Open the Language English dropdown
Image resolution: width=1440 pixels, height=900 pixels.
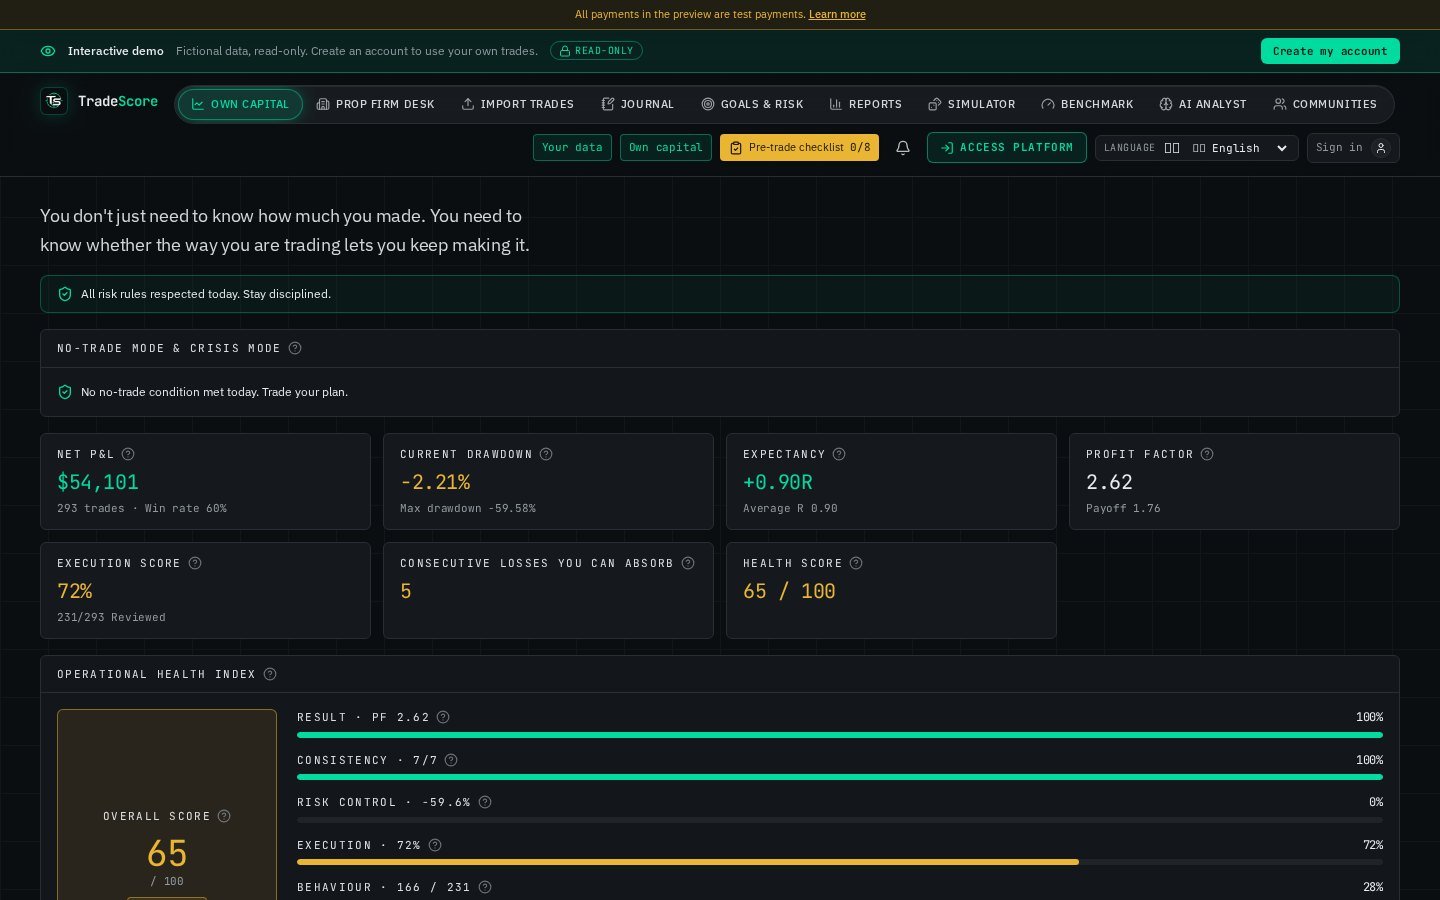click(x=1197, y=148)
